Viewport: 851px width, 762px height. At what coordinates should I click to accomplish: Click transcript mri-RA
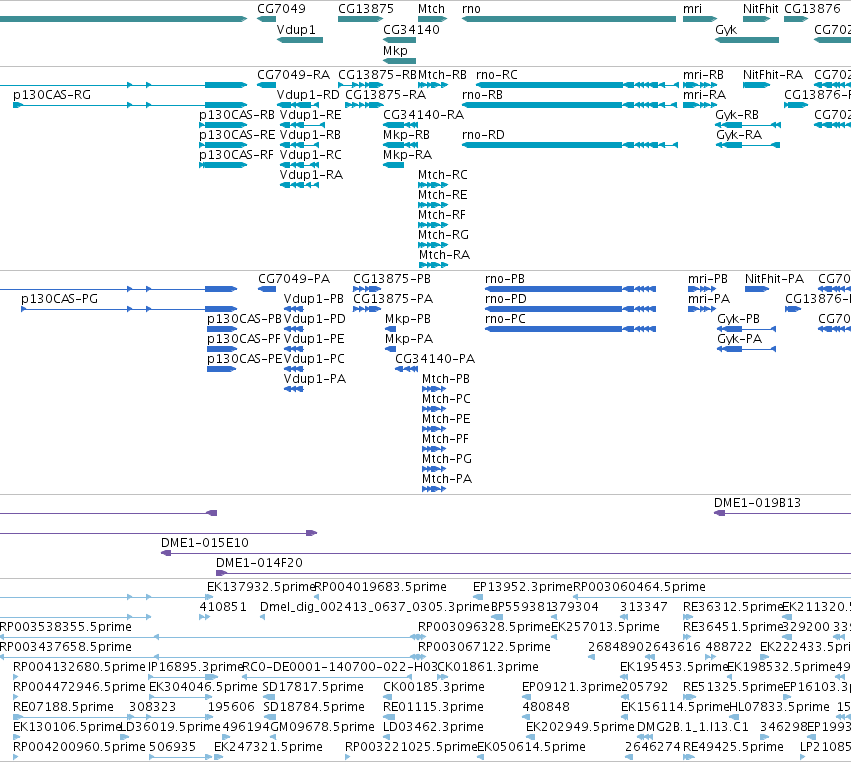pos(704,95)
